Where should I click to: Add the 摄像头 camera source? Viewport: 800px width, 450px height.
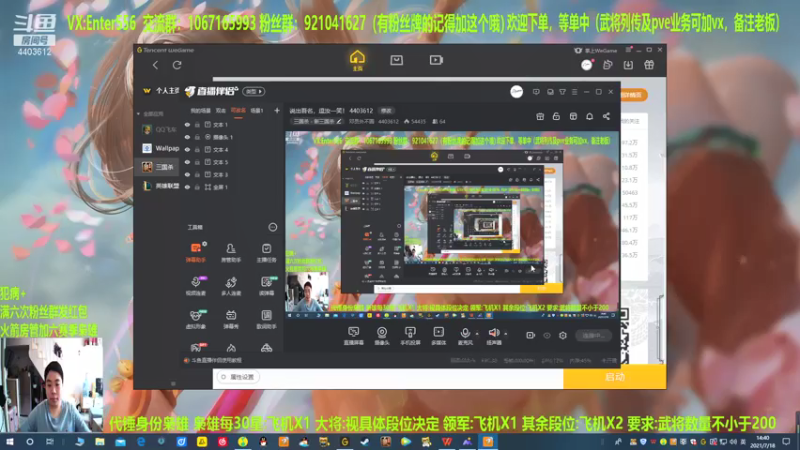coord(382,336)
